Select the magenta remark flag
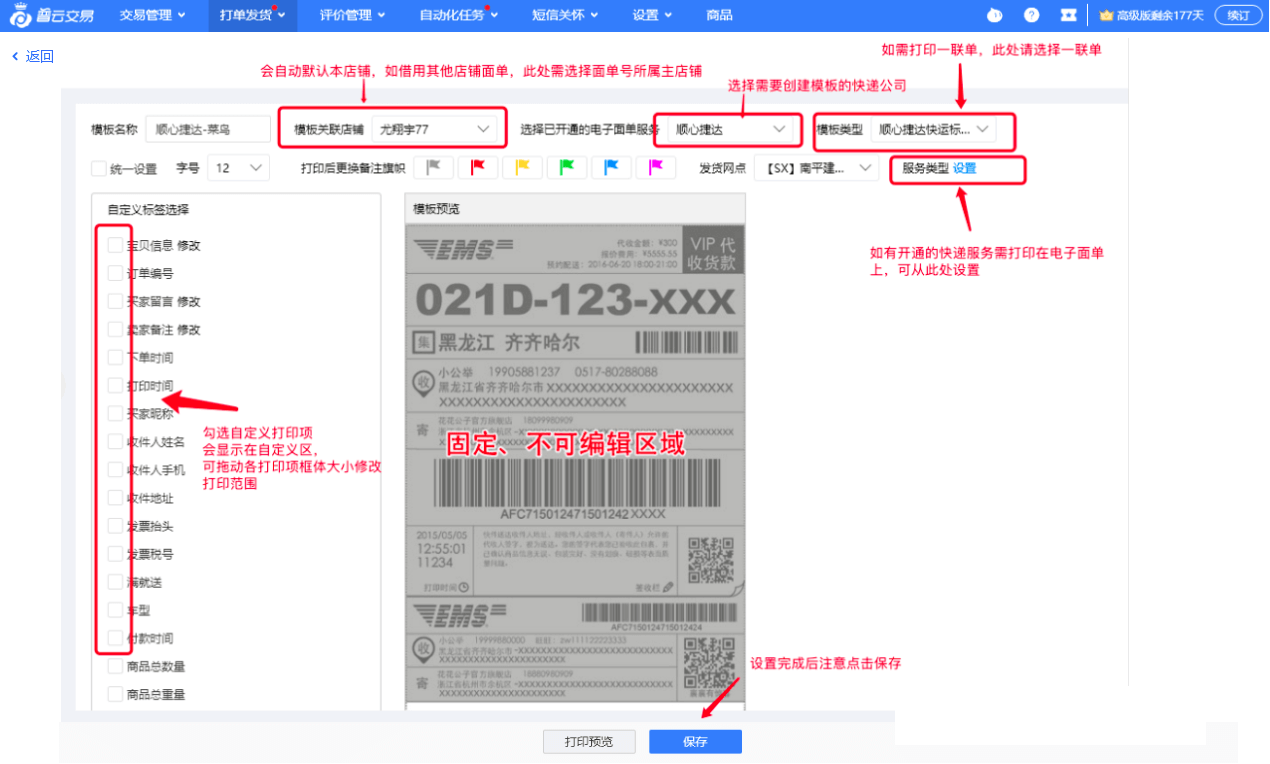 tap(655, 167)
